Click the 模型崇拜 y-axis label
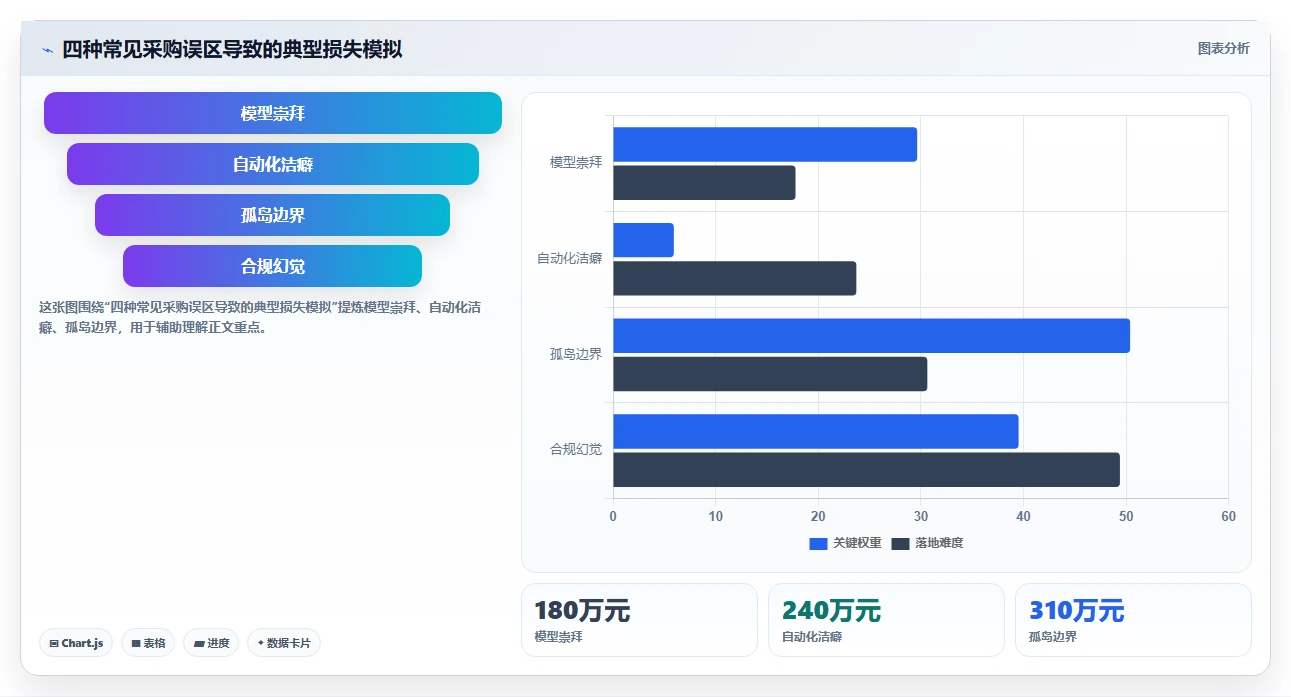This screenshot has width=1291, height=697. pyautogui.click(x=576, y=162)
